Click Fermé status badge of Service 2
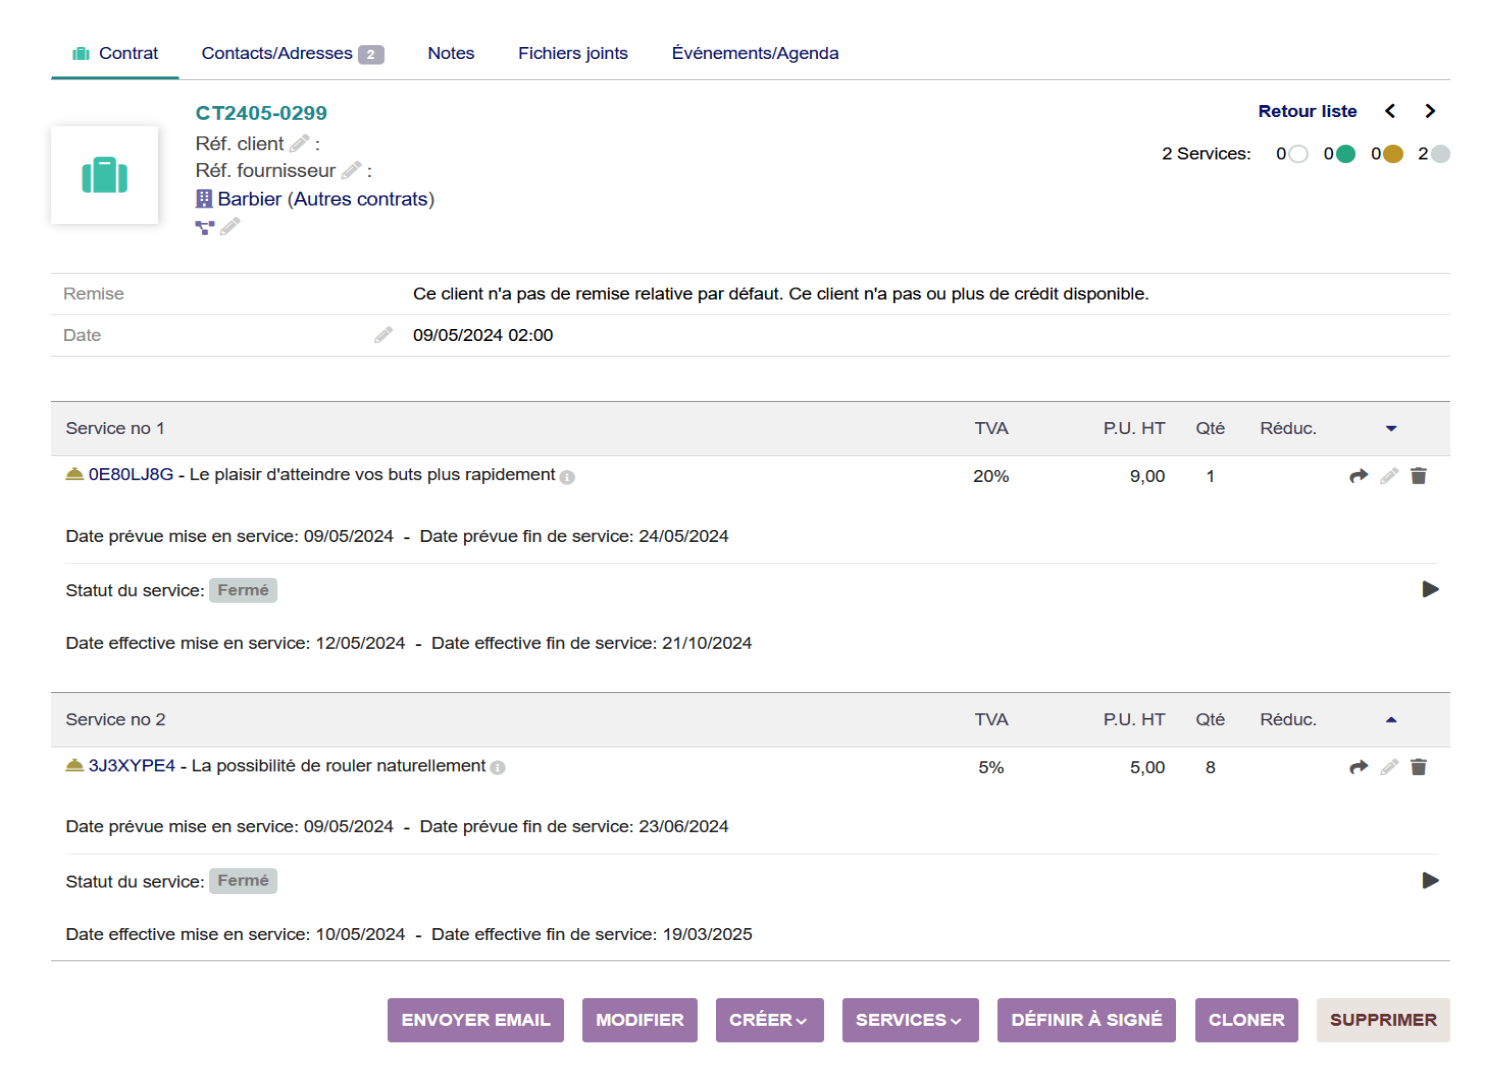This screenshot has height=1070, width=1489. 243,881
